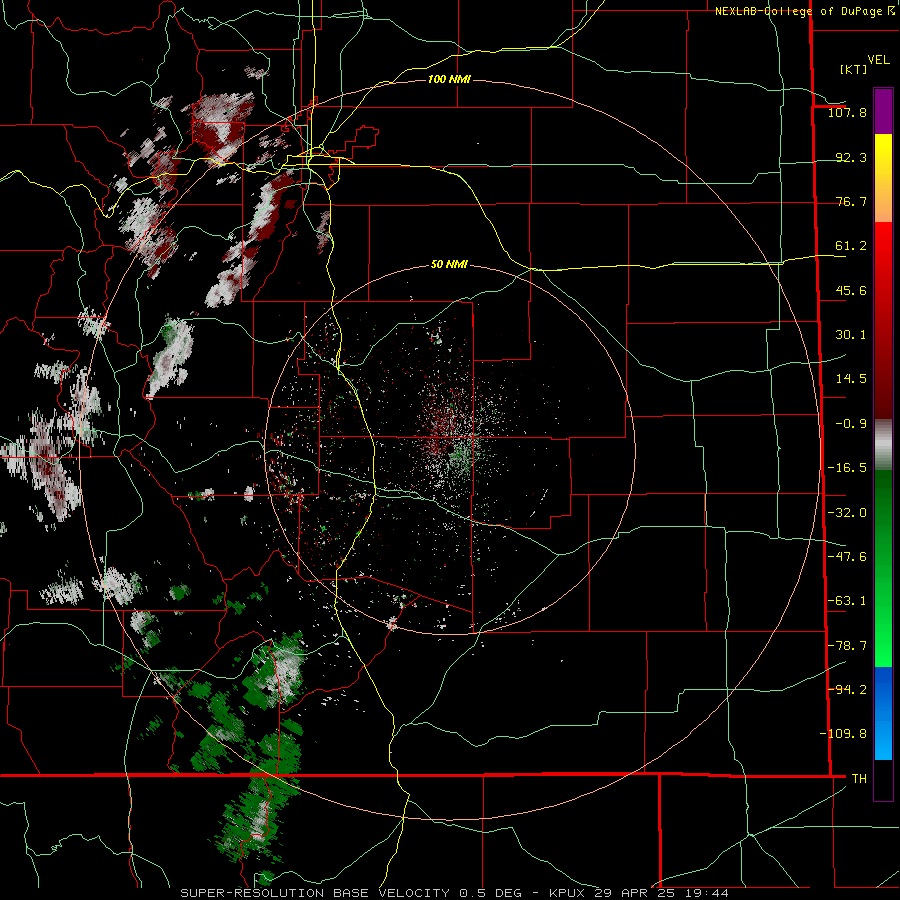Screen dimensions: 900x900
Task: Click the NEXLAB-College of DuPage watermark text
Action: 805,11
